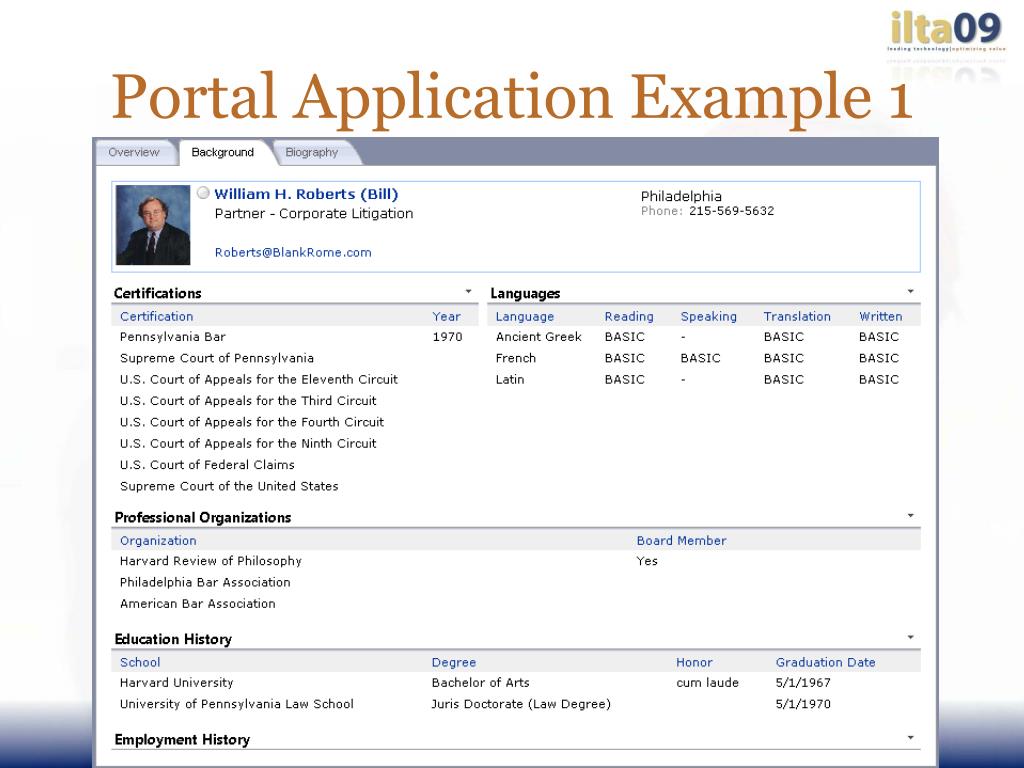Click the Philadelphia office location
This screenshot has width=1024, height=768.
point(681,196)
